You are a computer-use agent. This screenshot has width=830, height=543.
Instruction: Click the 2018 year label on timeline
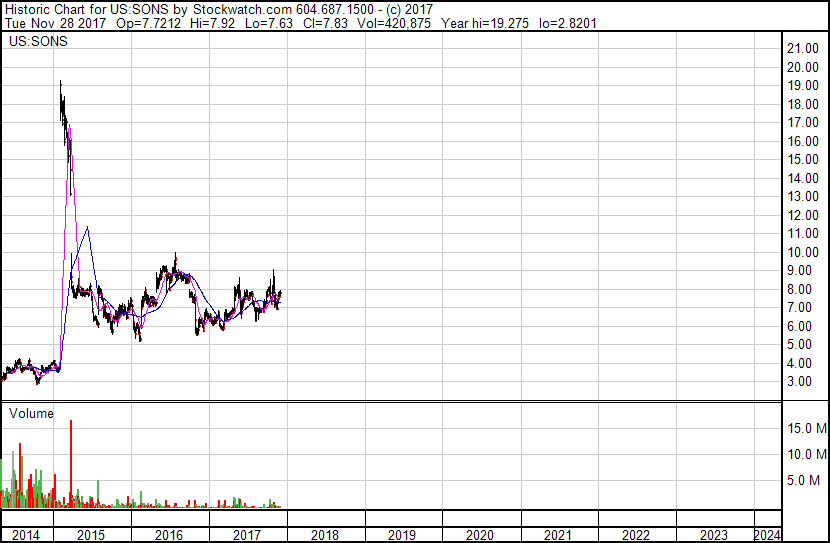(324, 535)
